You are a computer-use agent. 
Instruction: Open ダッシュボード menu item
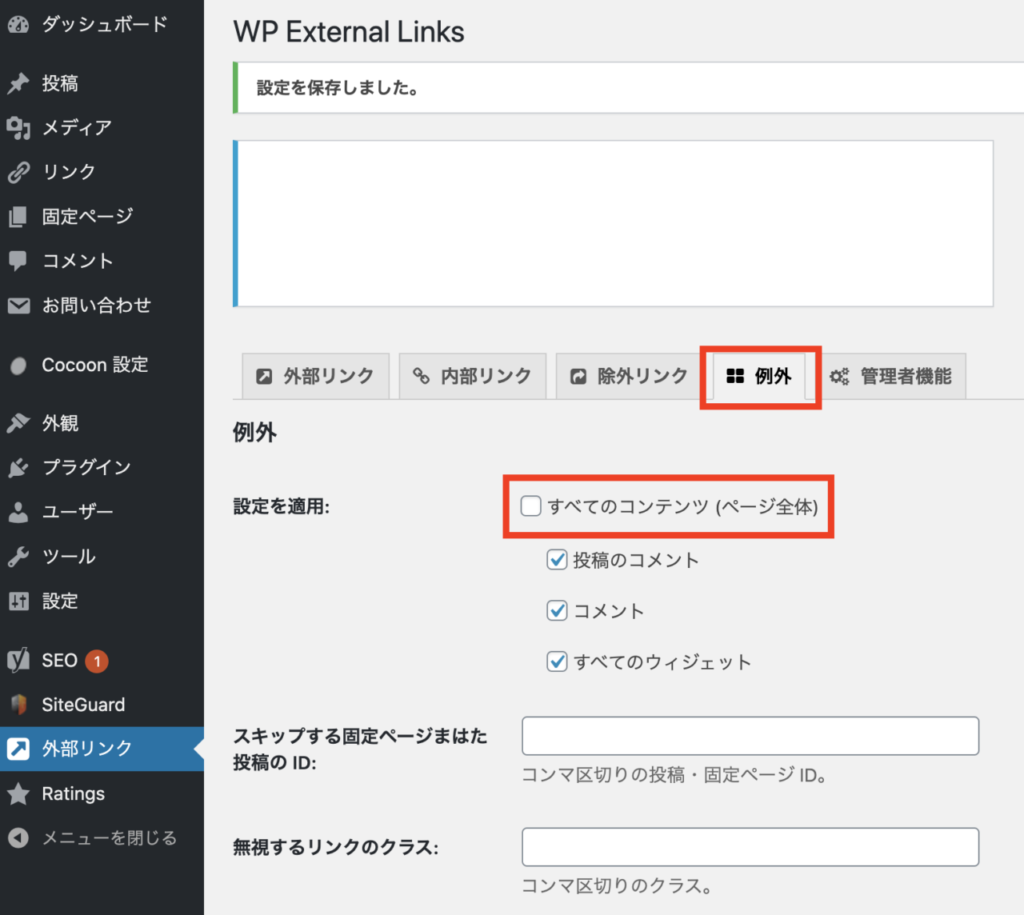[x=102, y=24]
